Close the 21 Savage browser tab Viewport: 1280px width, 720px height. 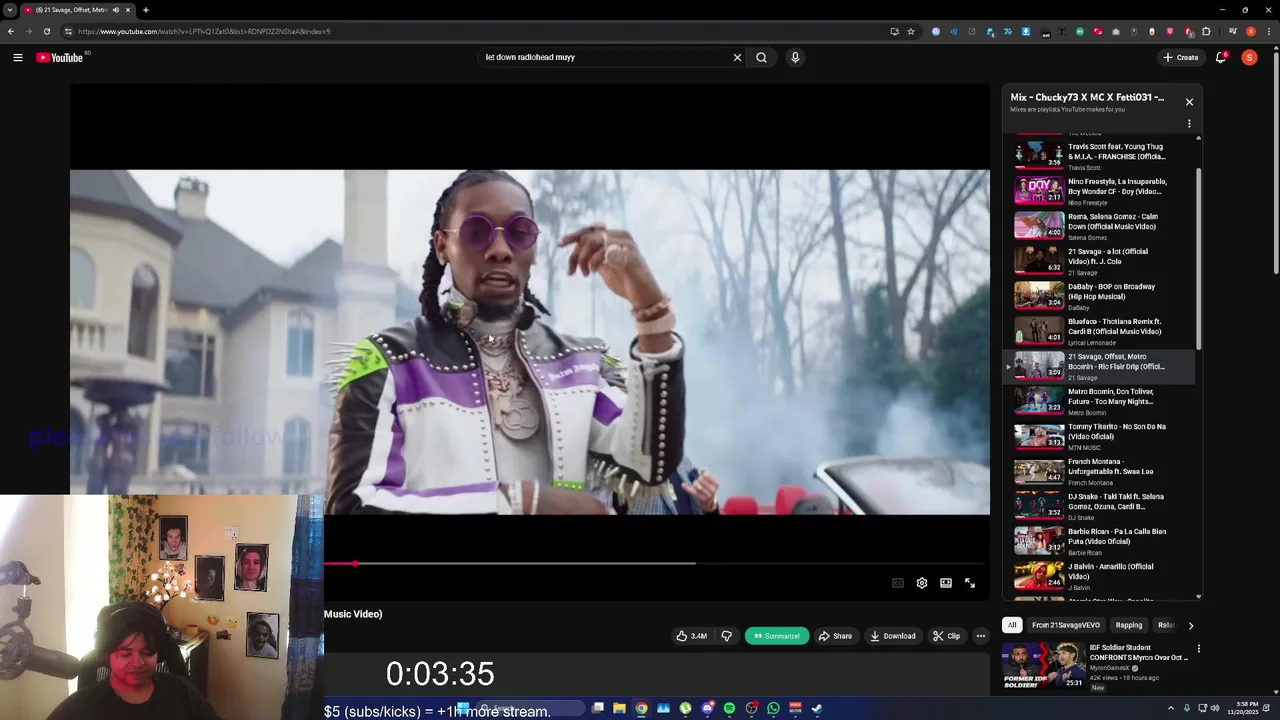click(128, 10)
